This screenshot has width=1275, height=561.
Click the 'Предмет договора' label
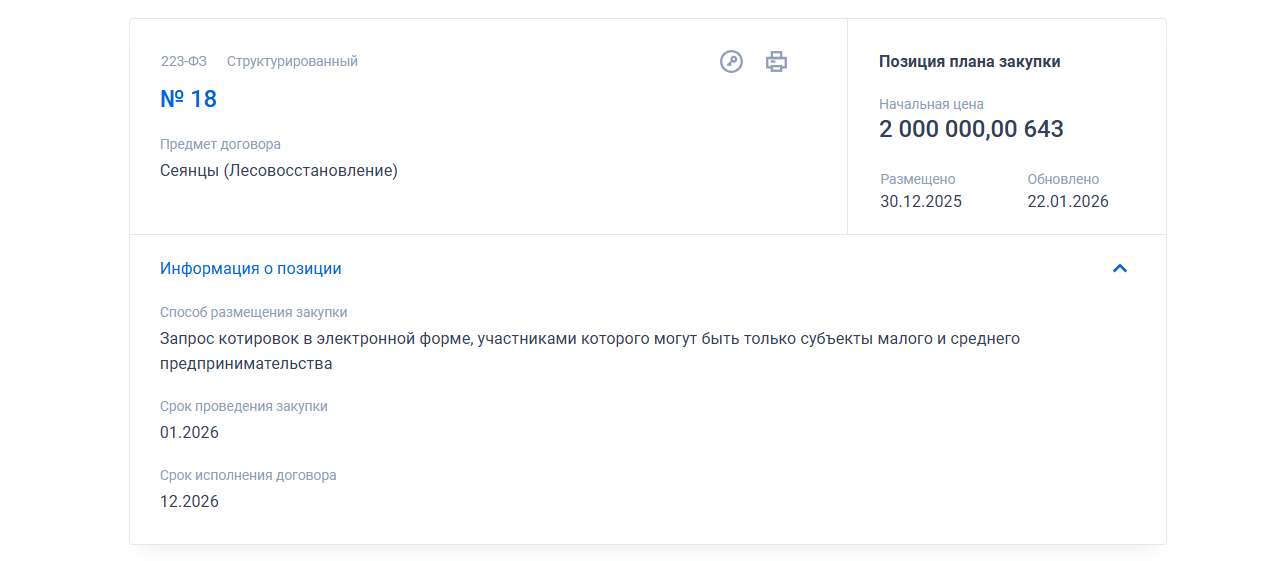(220, 144)
